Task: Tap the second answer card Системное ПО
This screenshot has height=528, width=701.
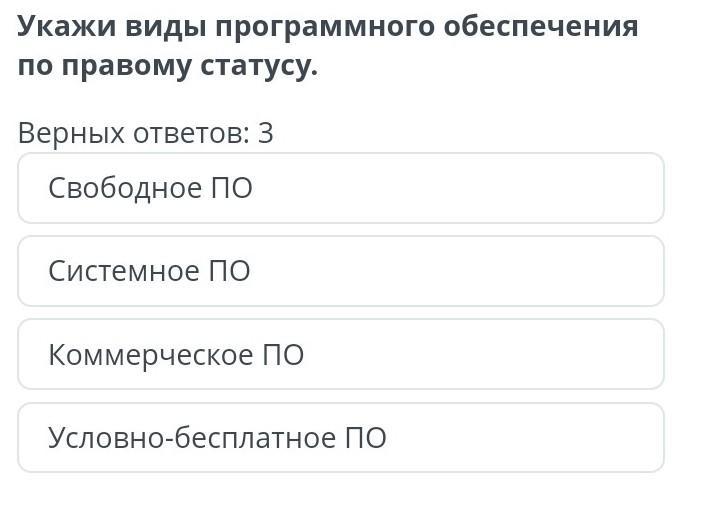Action: pyautogui.click(x=341, y=271)
